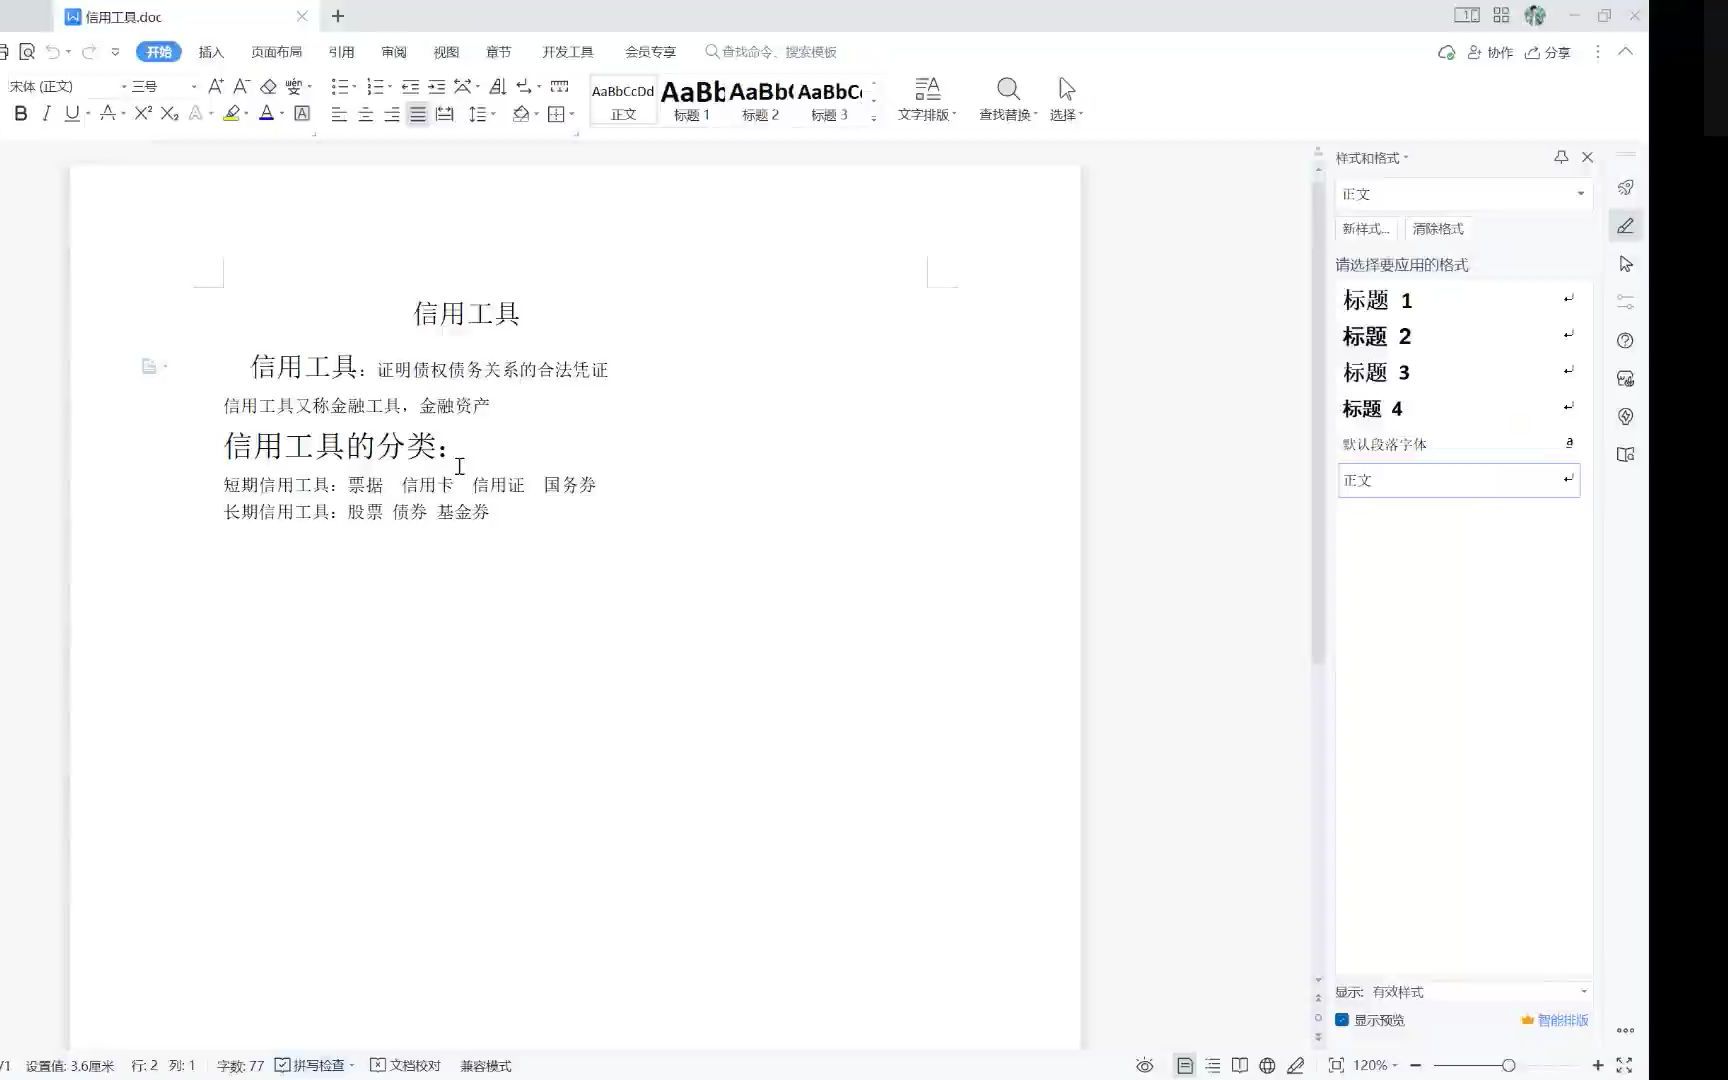This screenshot has height=1080, width=1728.
Task: Apply the font color swatch
Action: [266, 114]
